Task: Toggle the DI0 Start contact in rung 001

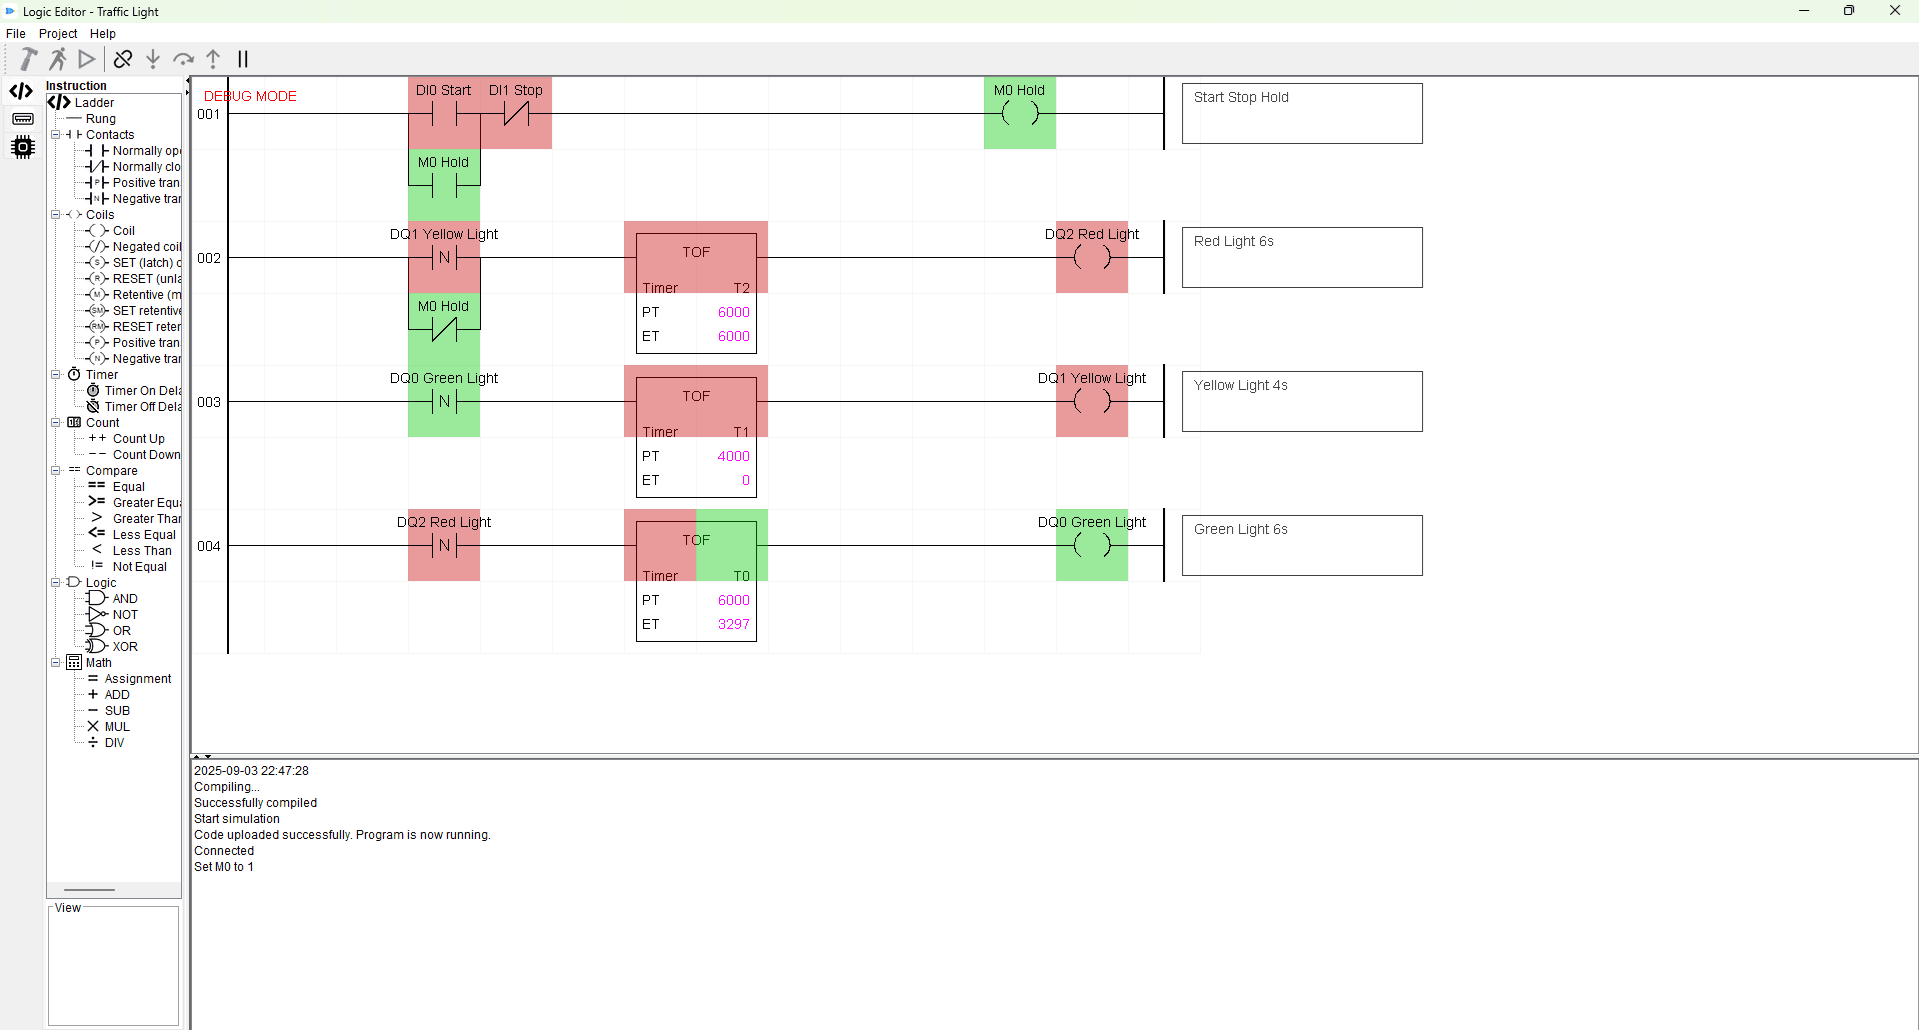Action: [444, 113]
